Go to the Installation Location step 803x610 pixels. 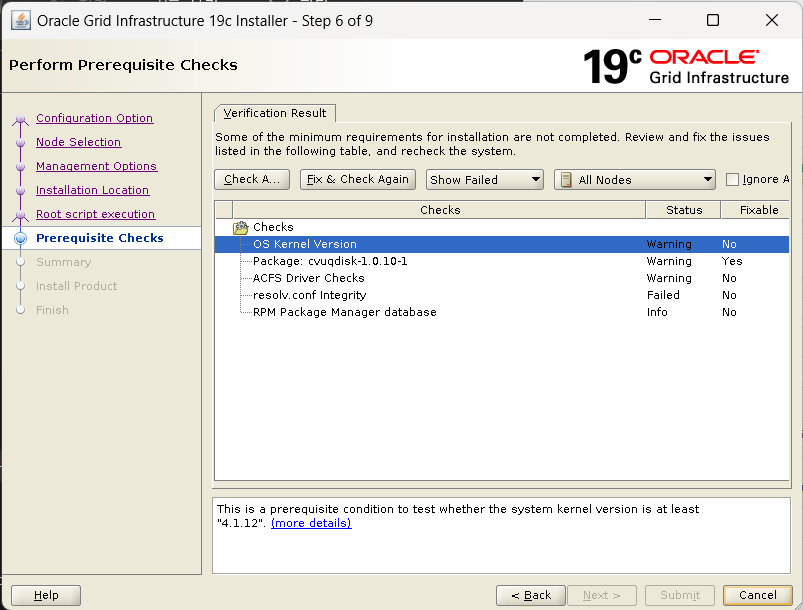(92, 191)
